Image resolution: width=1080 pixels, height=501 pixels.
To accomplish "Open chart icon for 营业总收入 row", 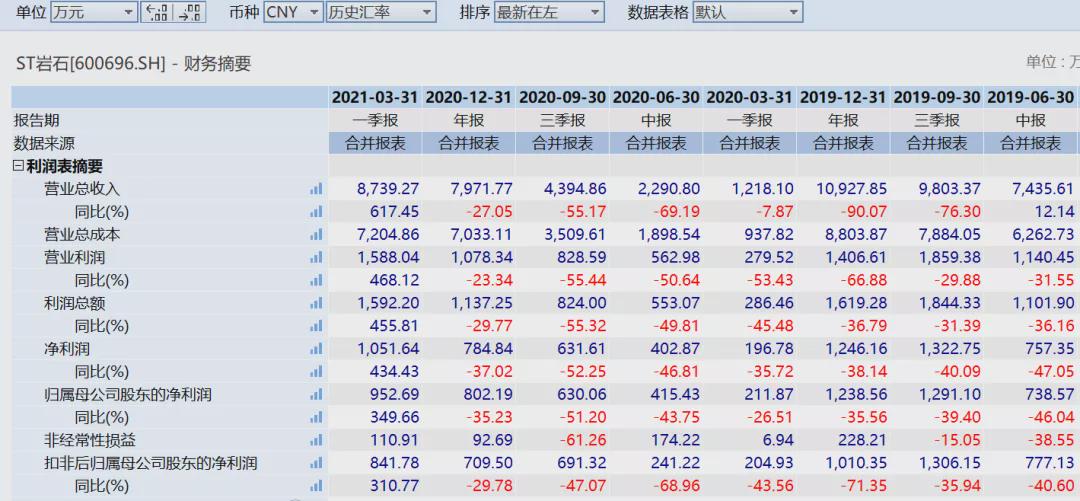I will click(316, 189).
